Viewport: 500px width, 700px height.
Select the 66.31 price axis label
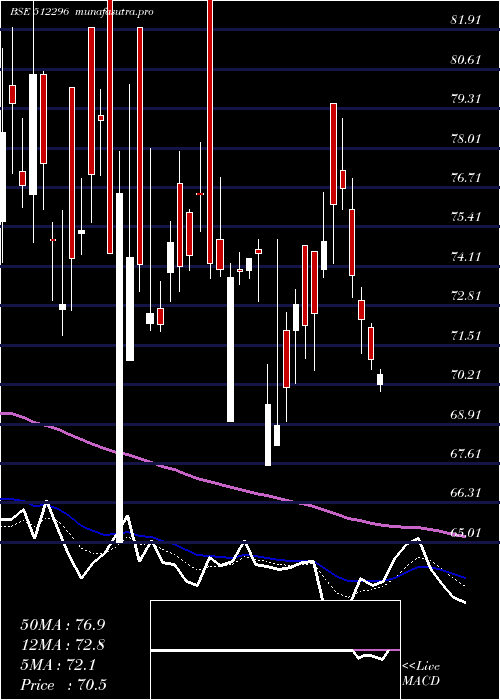(x=466, y=493)
